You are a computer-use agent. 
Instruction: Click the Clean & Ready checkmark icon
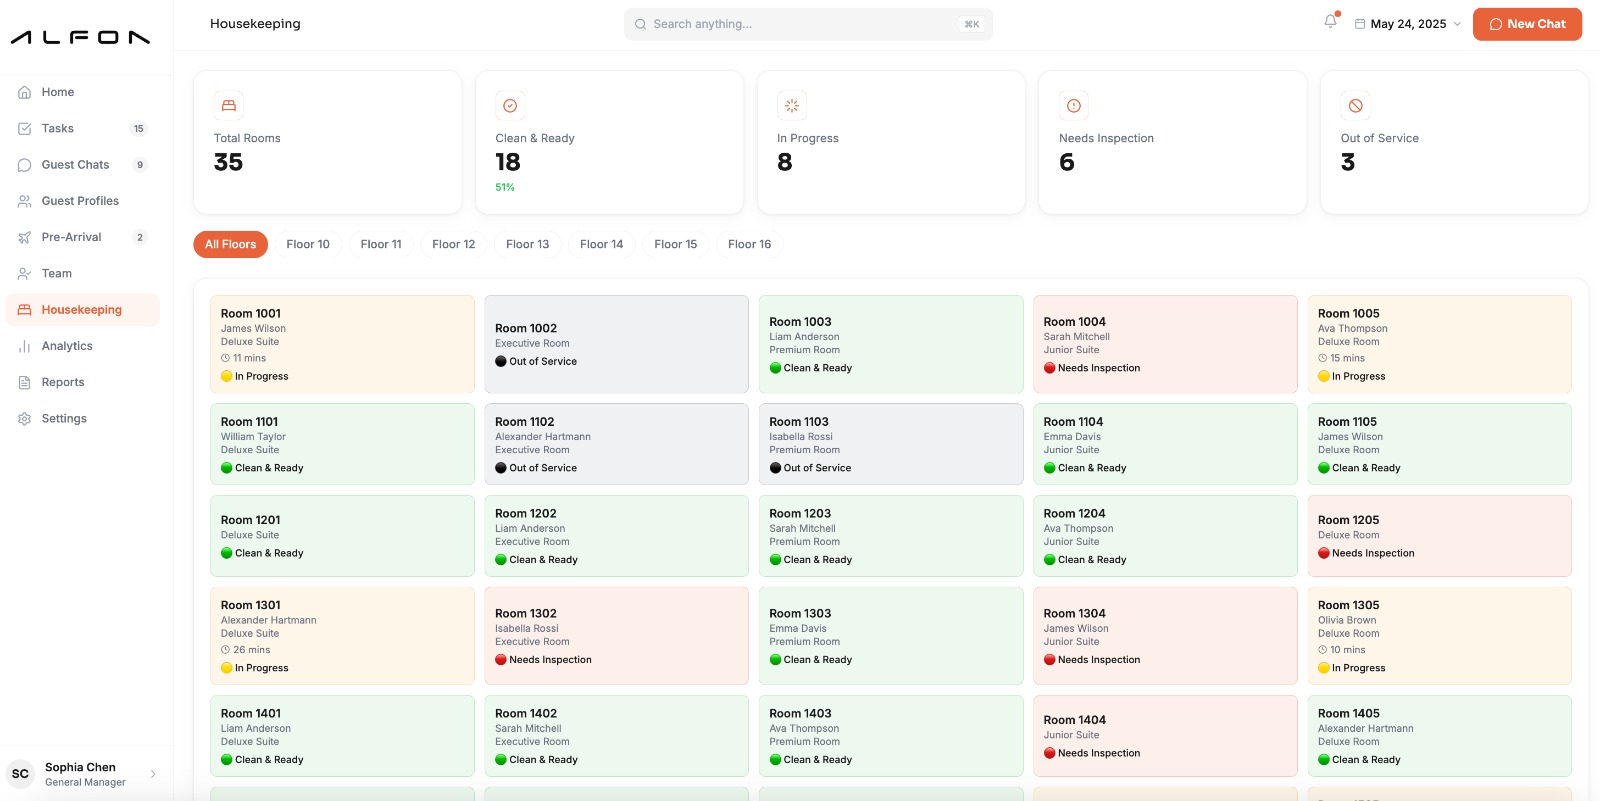(x=510, y=106)
